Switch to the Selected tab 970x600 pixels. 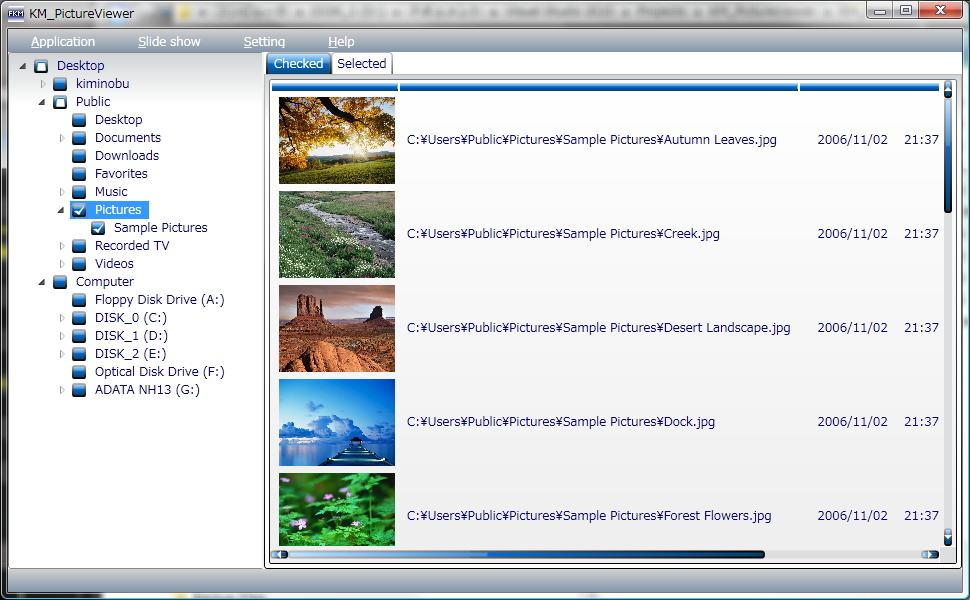point(361,64)
